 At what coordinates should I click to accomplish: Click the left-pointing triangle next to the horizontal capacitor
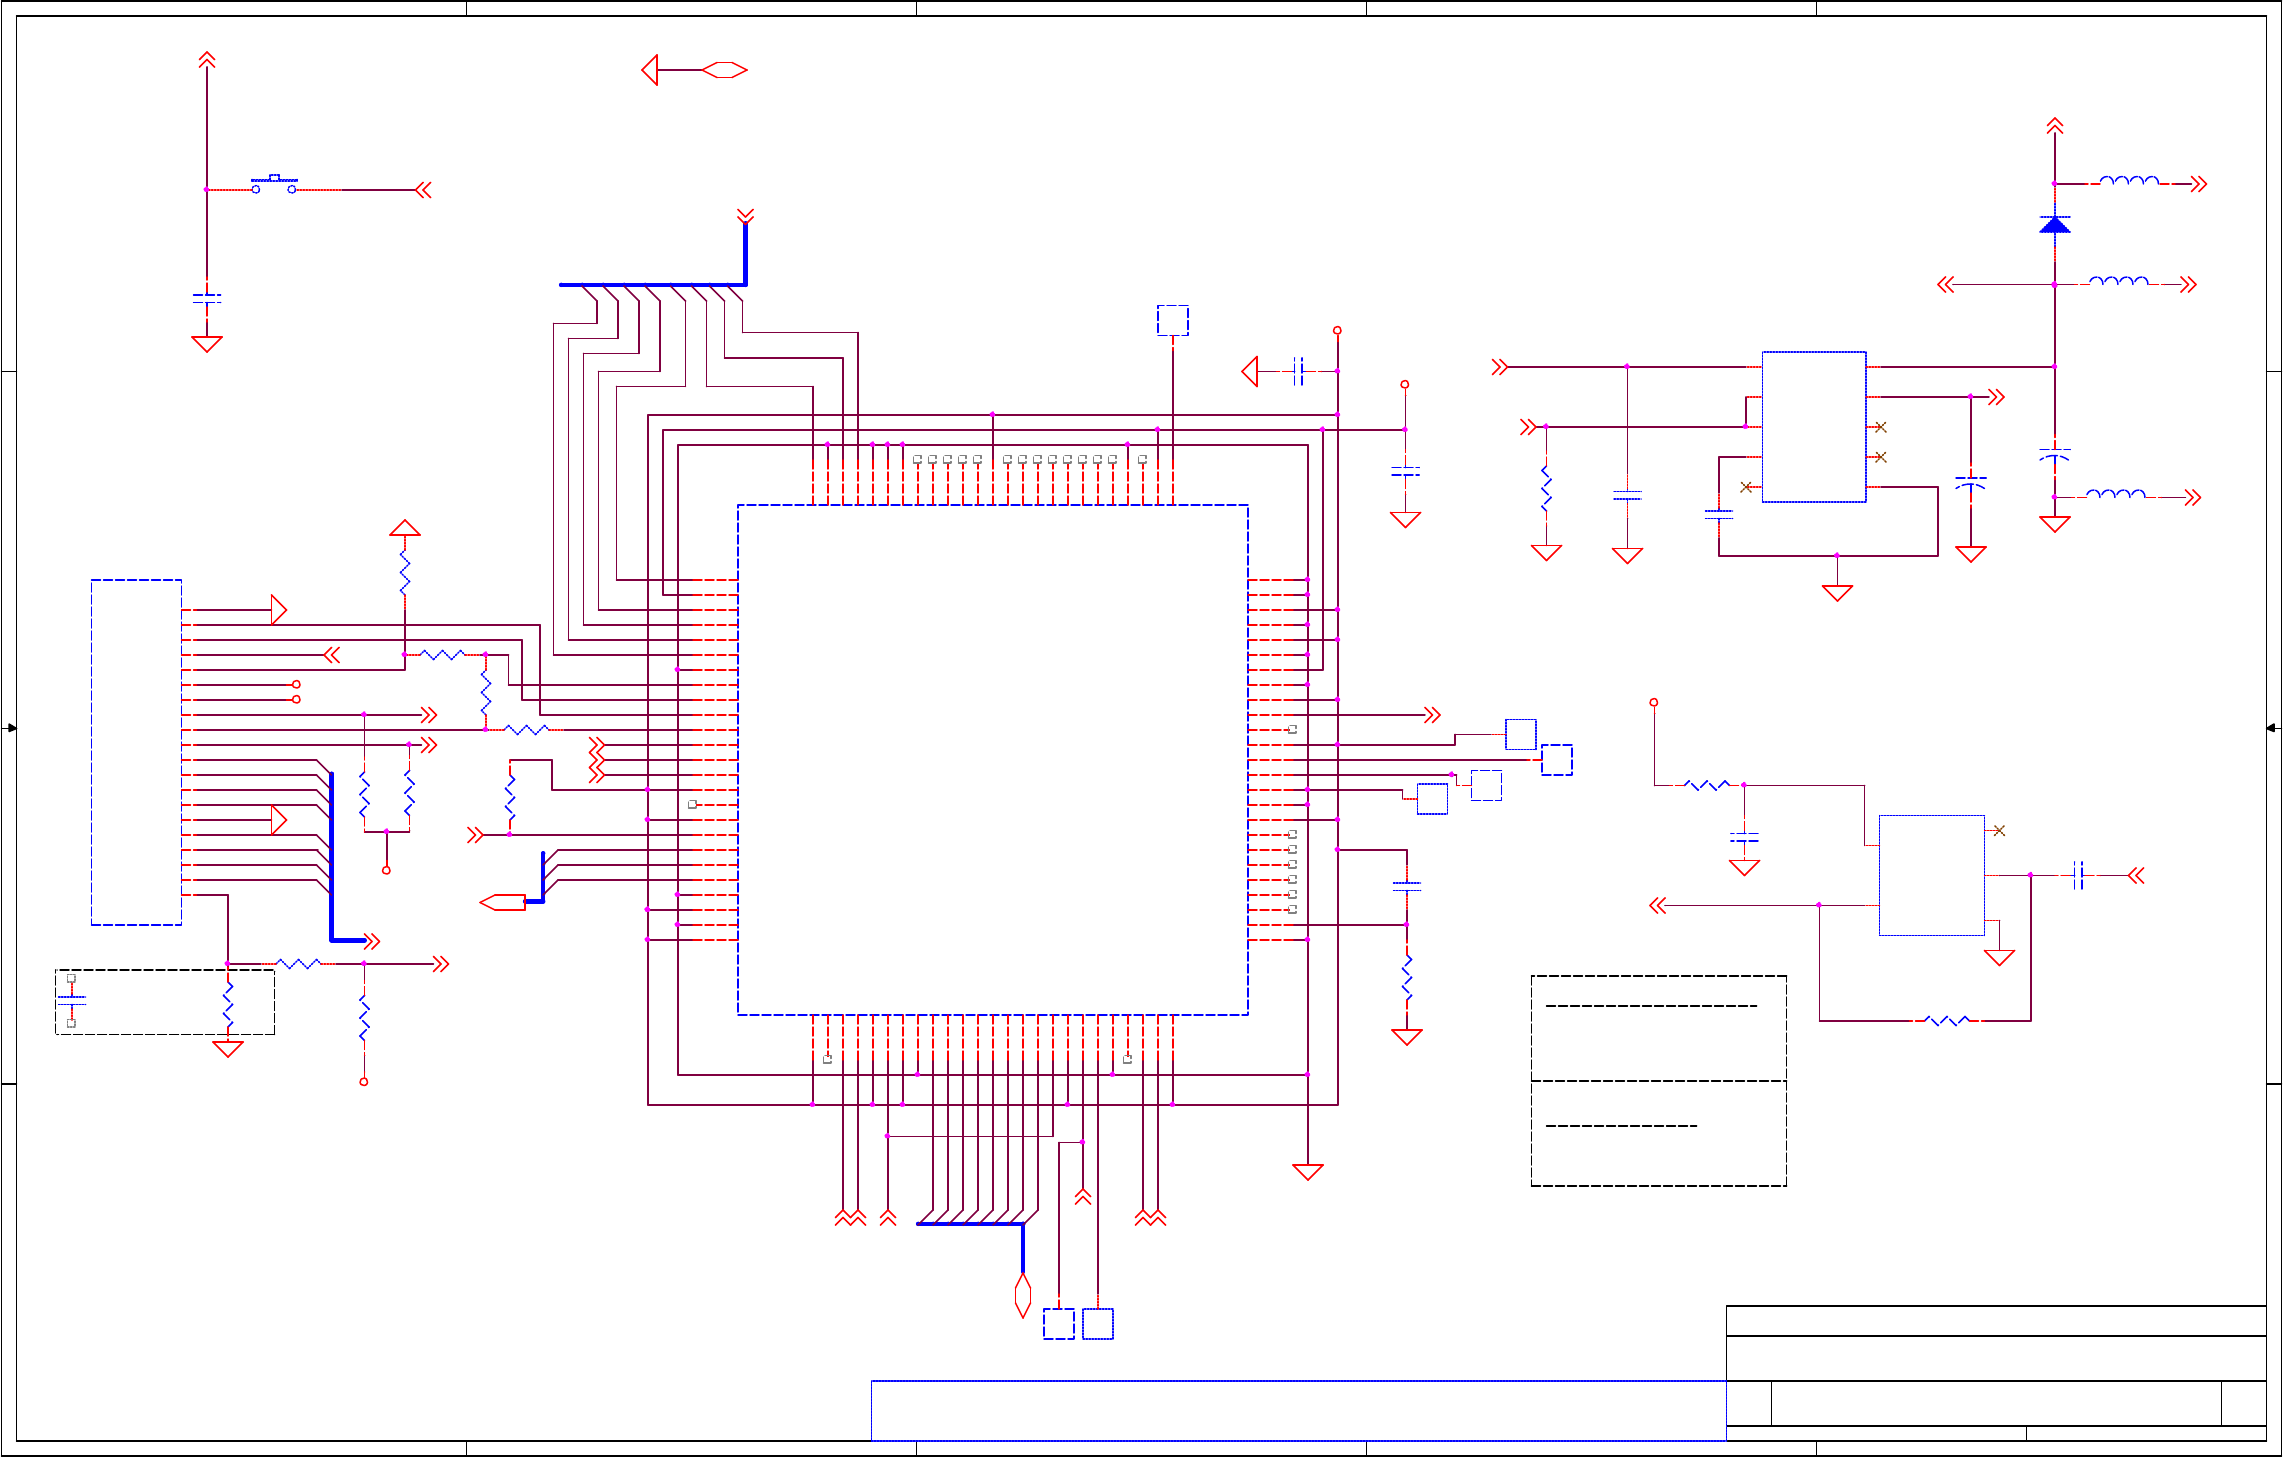(x=1250, y=371)
